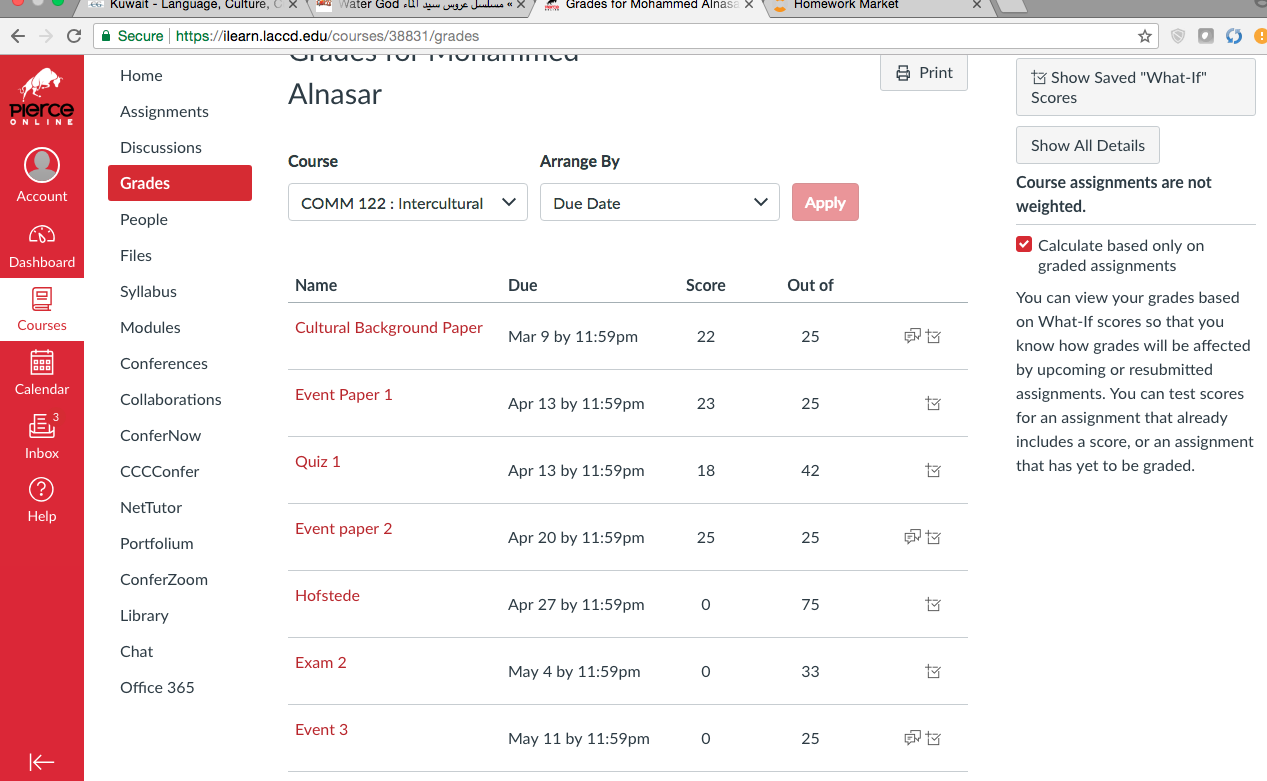Select People in course navigation
The height and width of the screenshot is (781, 1267).
[144, 220]
